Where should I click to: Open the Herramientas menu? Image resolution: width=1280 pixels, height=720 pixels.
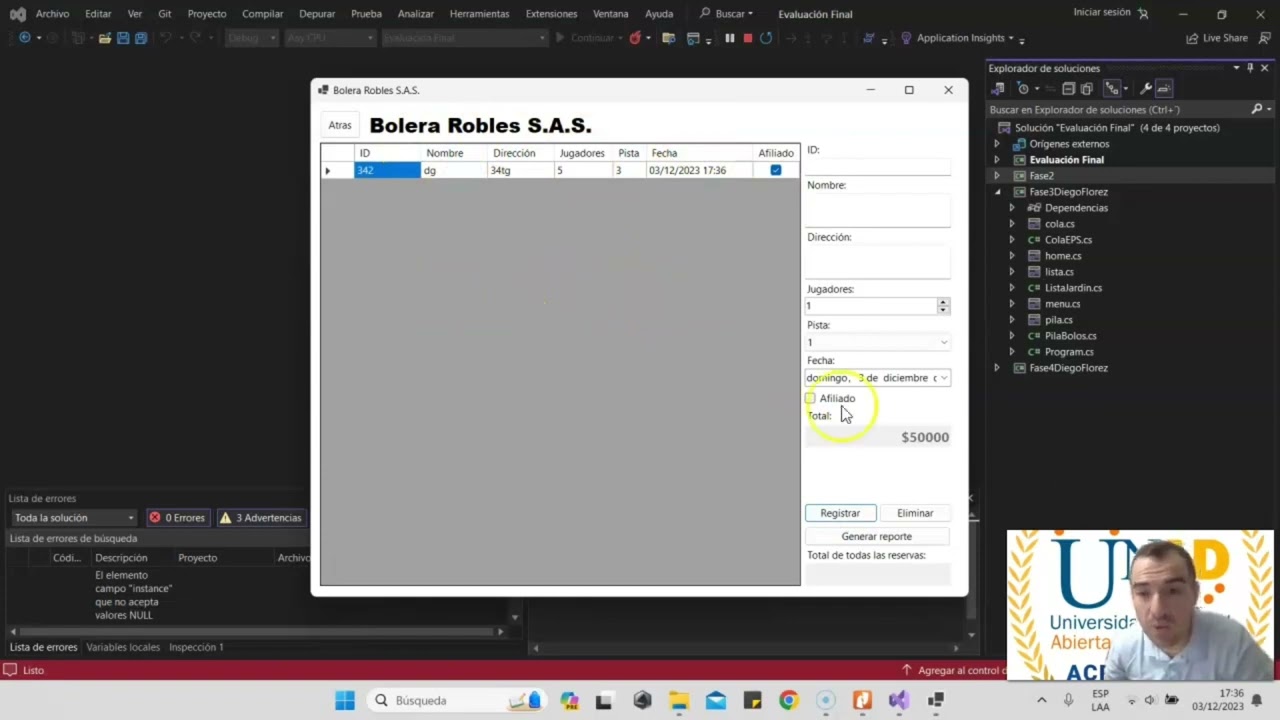pos(479,14)
